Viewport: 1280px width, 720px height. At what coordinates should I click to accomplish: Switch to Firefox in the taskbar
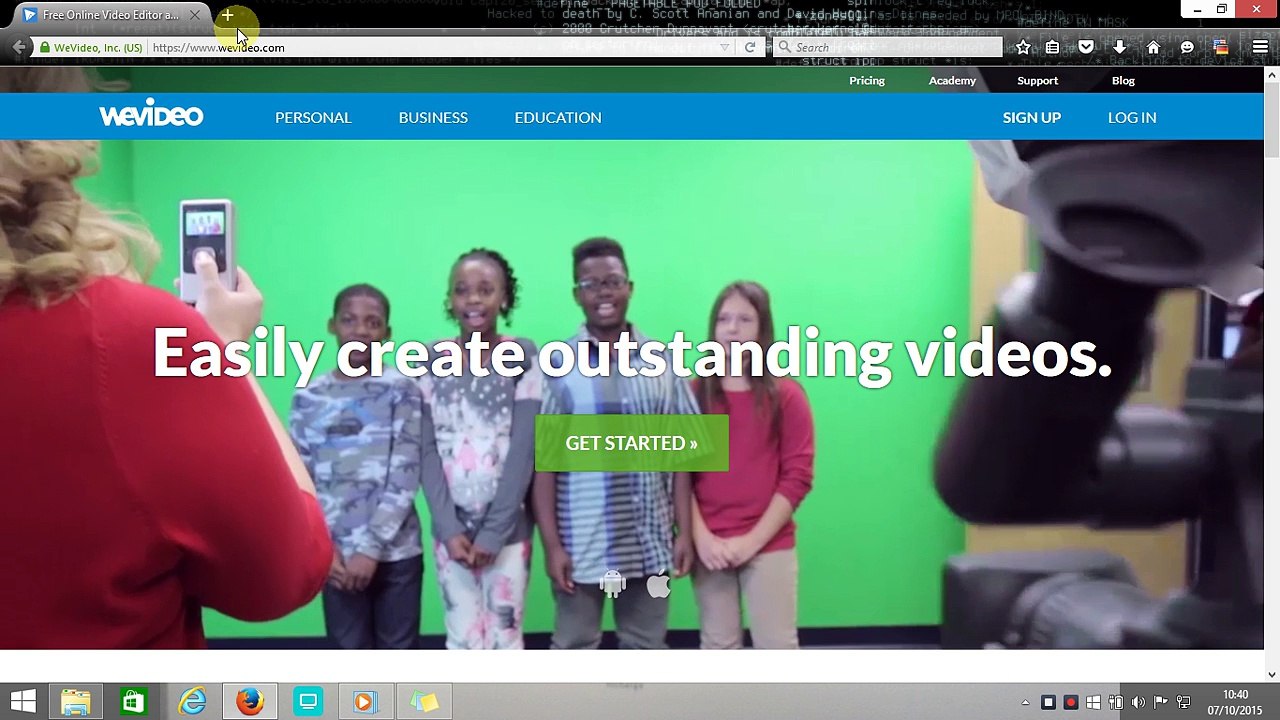pos(250,702)
